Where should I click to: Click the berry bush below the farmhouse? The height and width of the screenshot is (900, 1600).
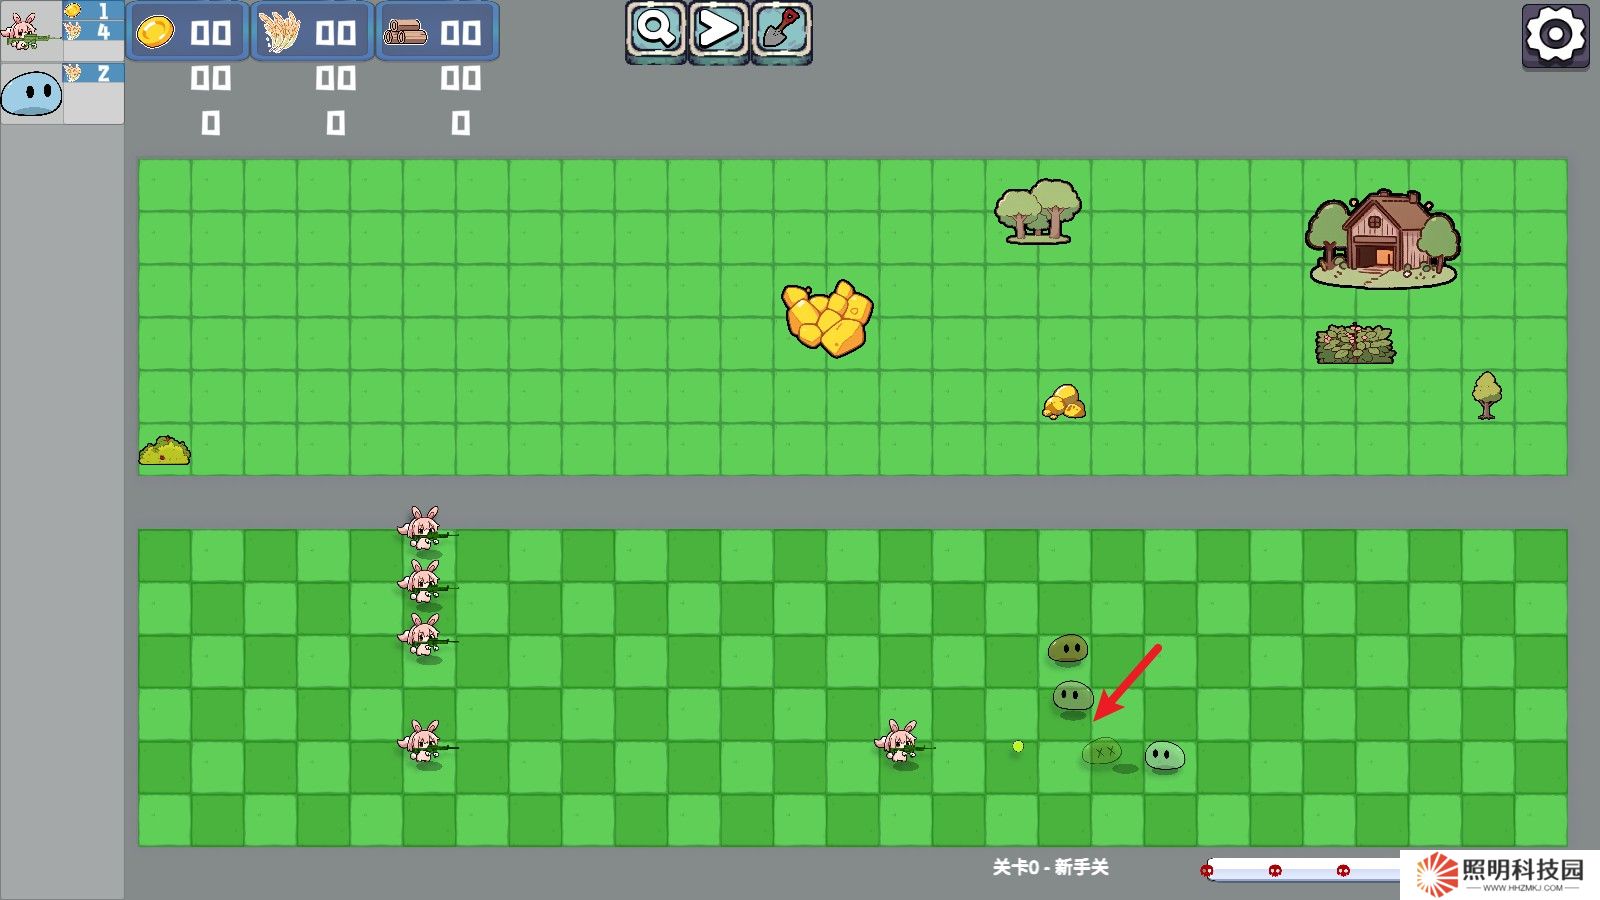(1355, 345)
